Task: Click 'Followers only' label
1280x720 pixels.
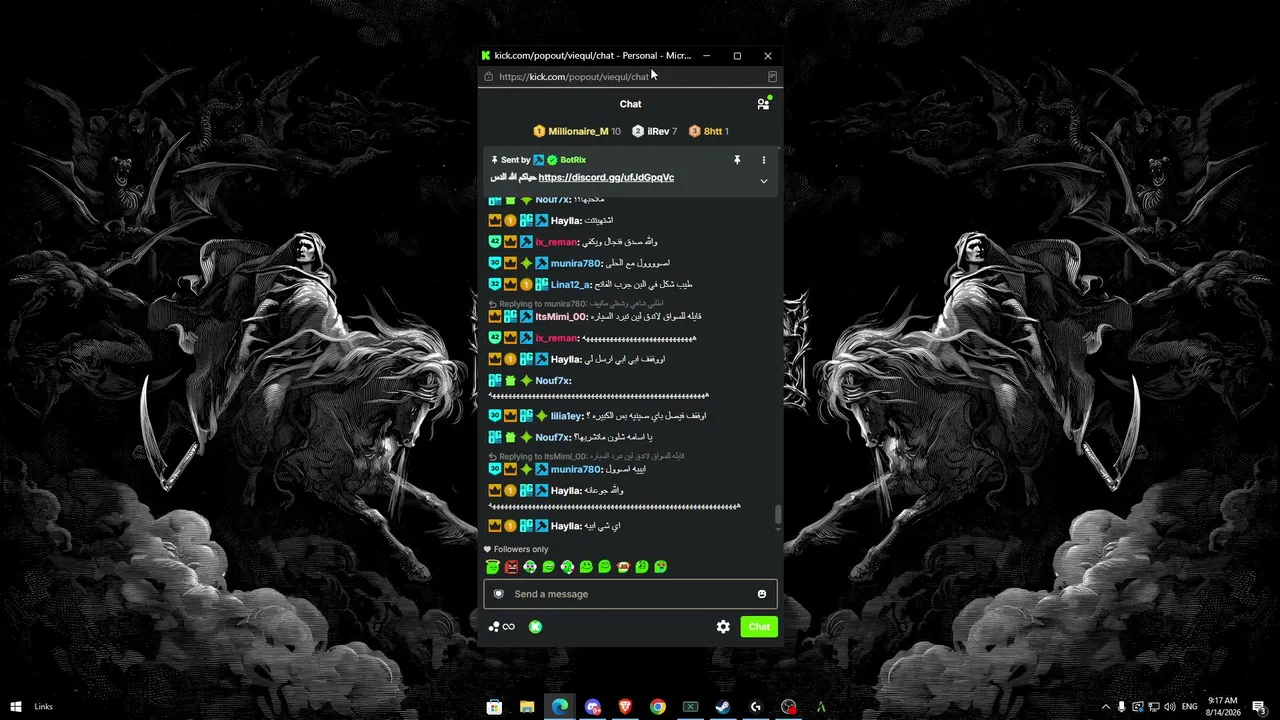Action: [x=521, y=549]
